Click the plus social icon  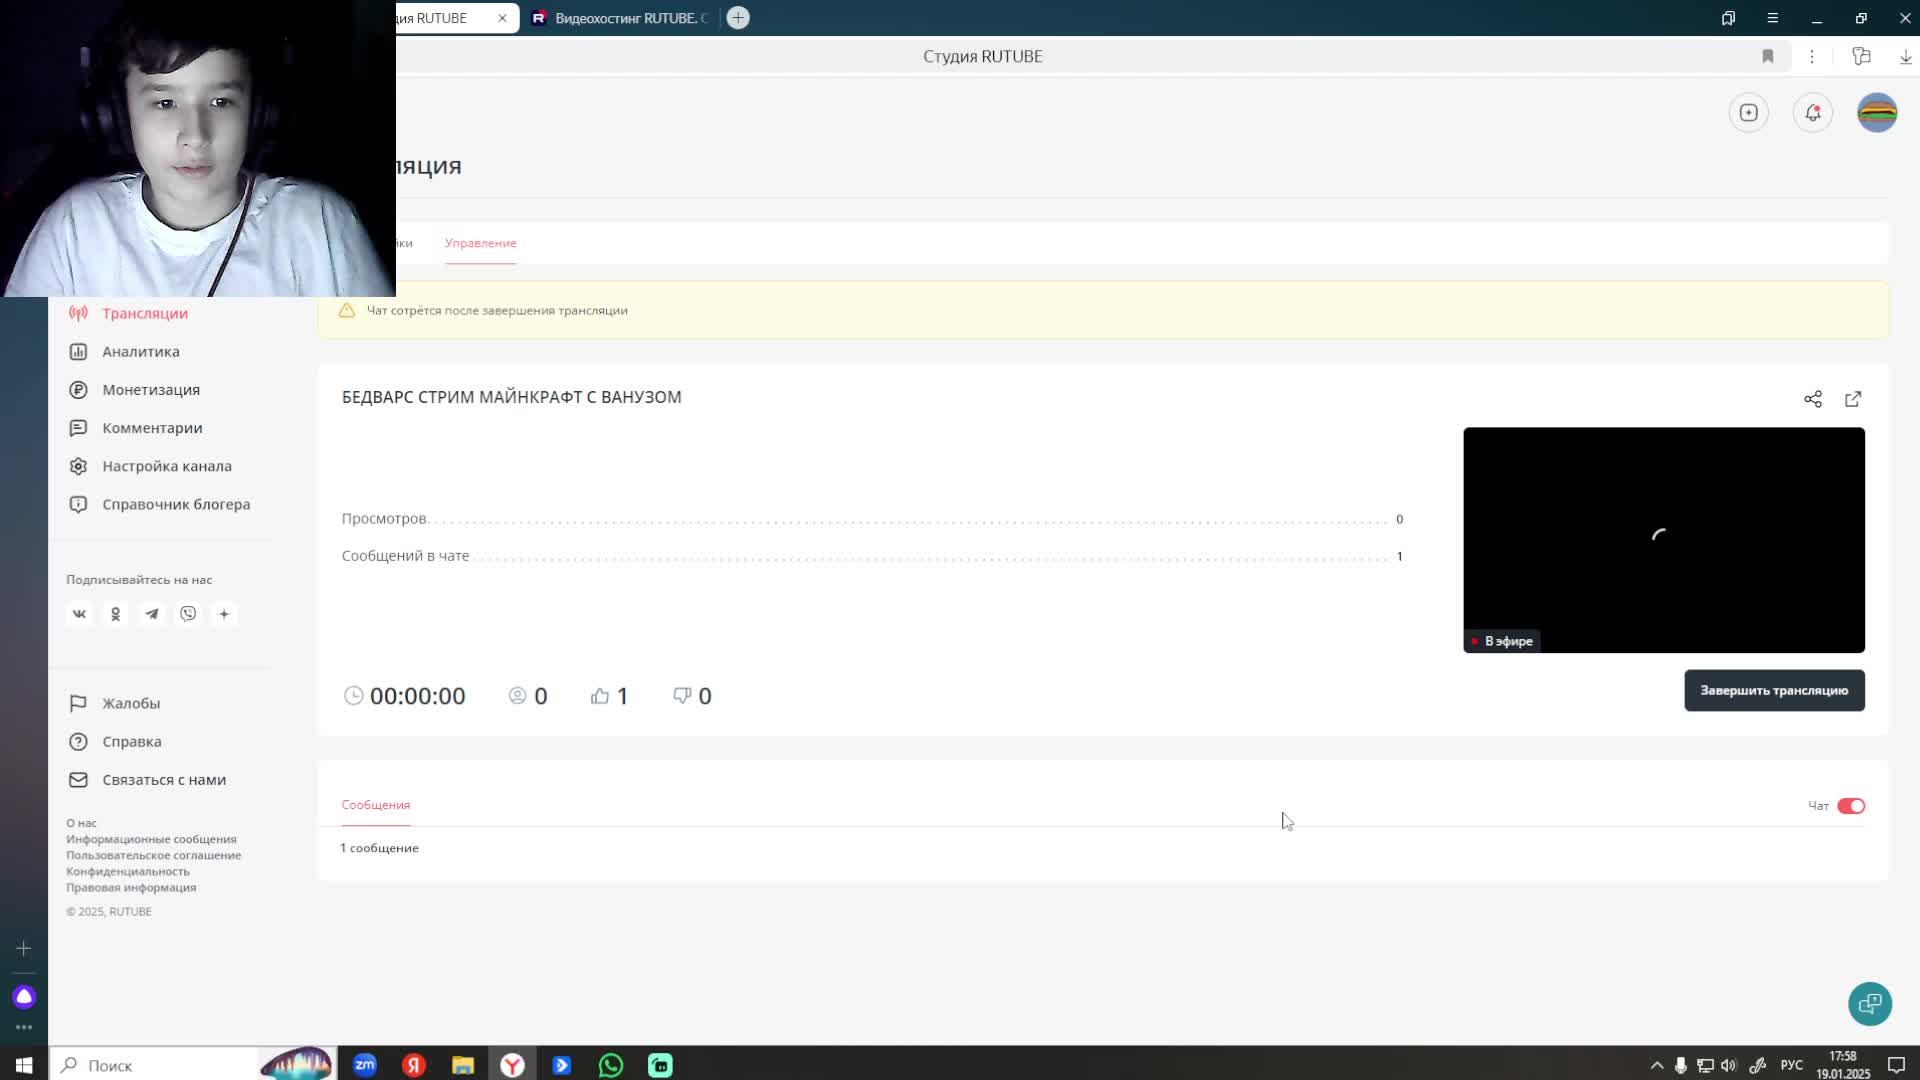pyautogui.click(x=224, y=614)
